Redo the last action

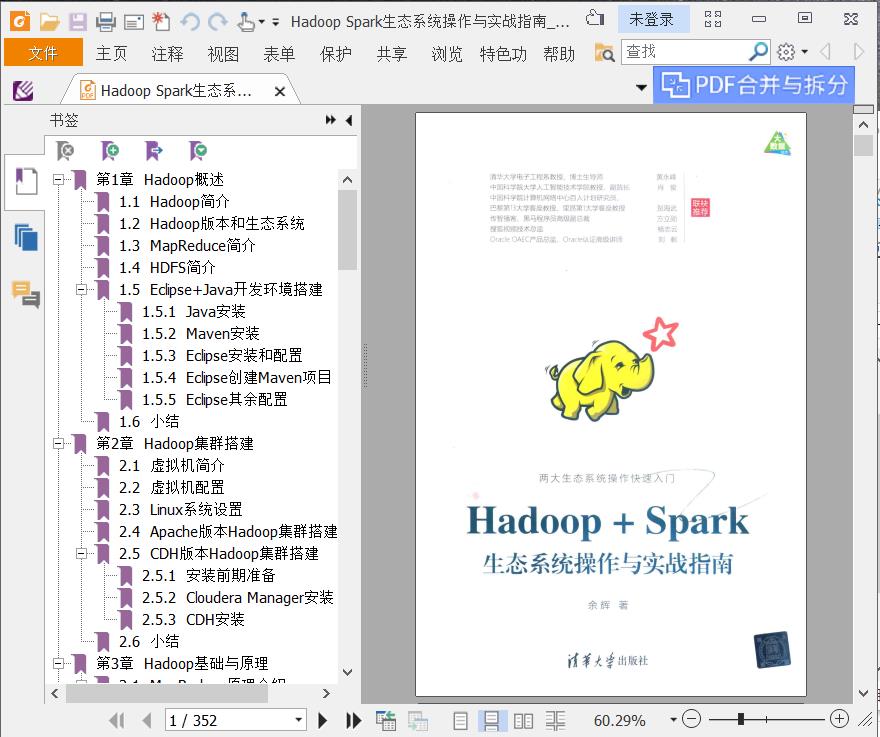pyautogui.click(x=218, y=22)
